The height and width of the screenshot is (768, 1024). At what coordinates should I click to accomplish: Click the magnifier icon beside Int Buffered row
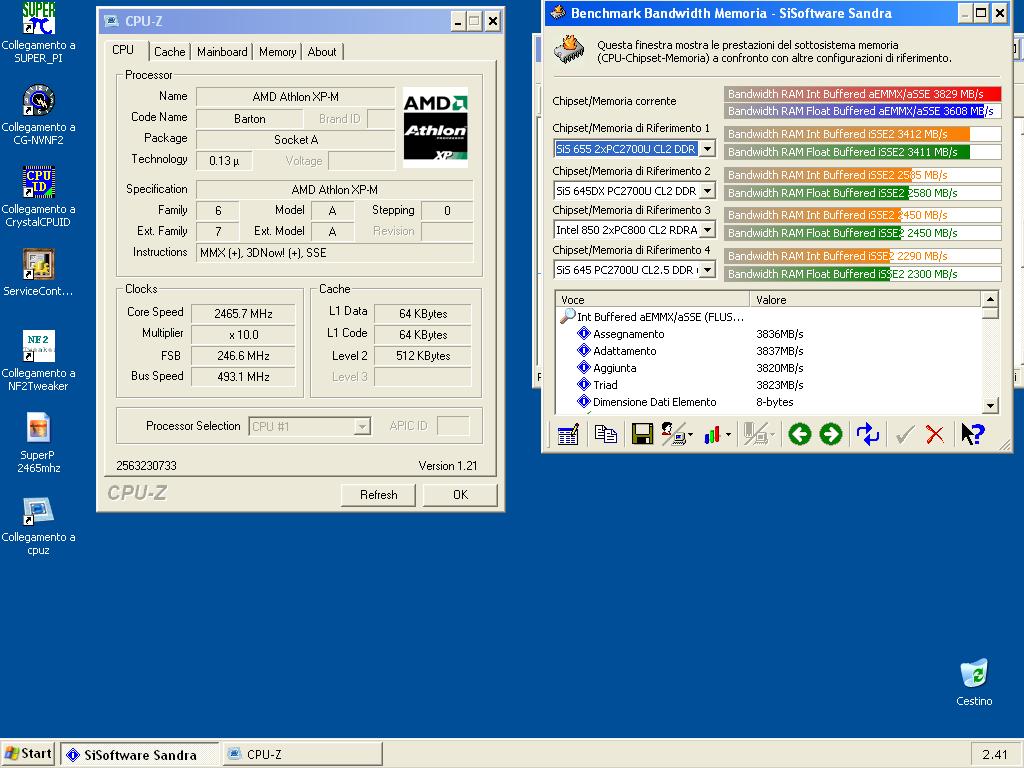click(568, 316)
